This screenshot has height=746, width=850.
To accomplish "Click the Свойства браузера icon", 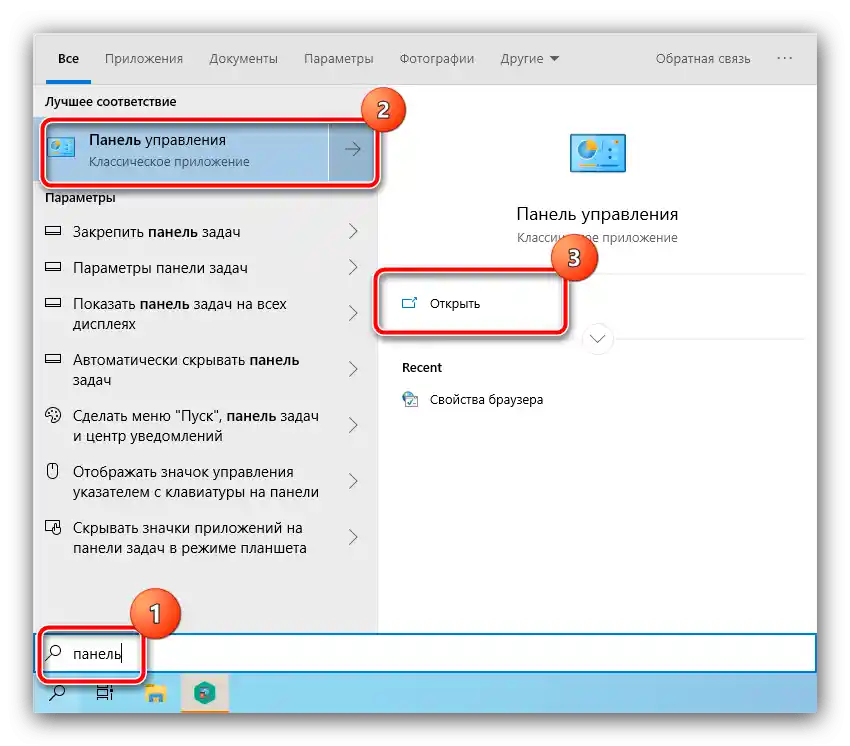I will [x=410, y=400].
